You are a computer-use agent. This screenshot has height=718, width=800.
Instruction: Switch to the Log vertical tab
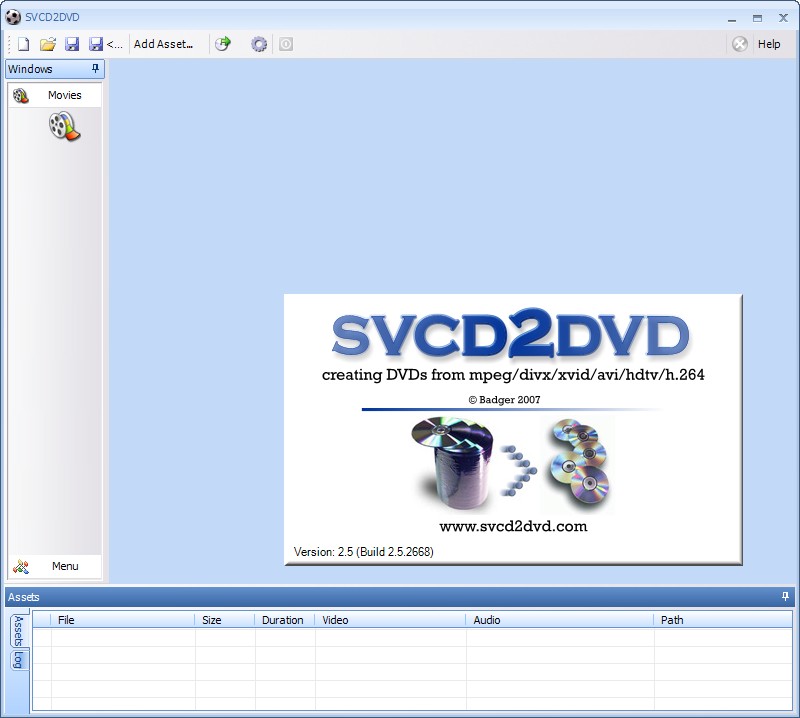[19, 660]
